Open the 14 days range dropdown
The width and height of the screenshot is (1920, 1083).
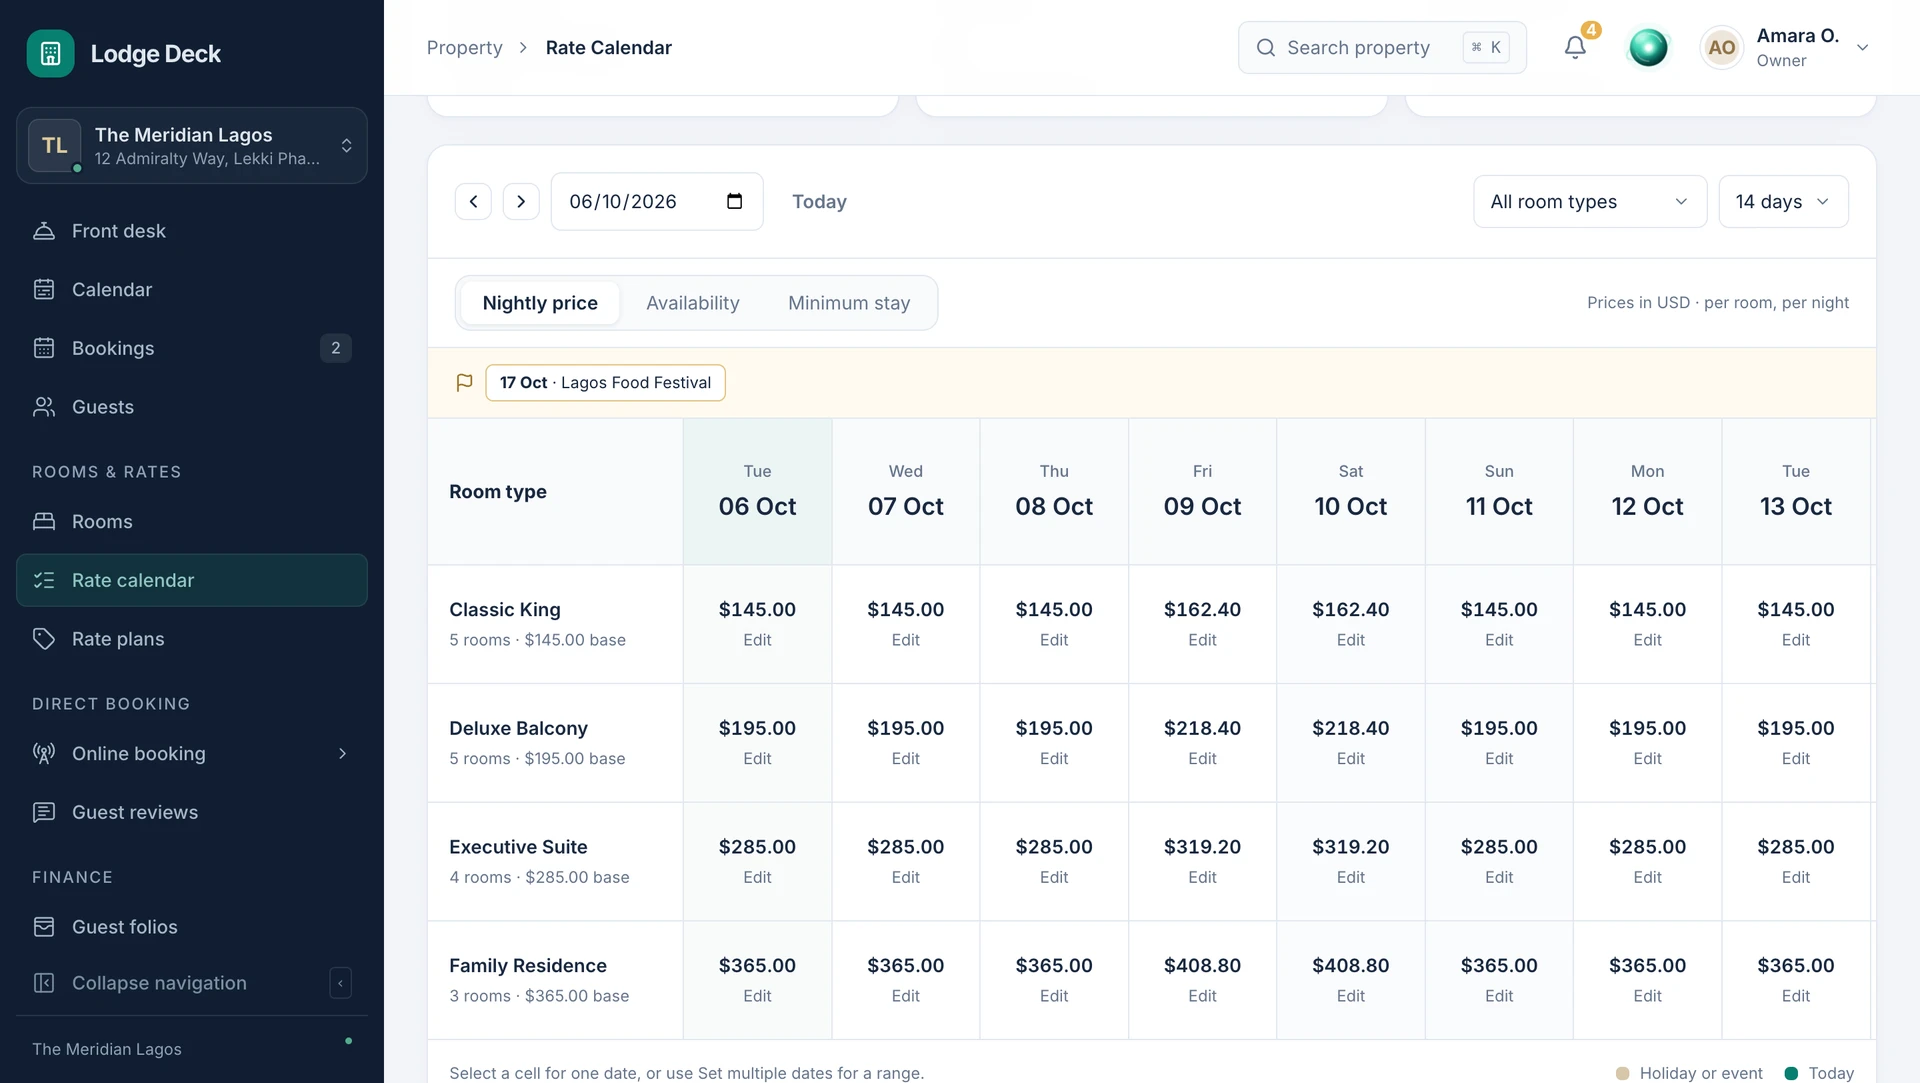coord(1783,201)
